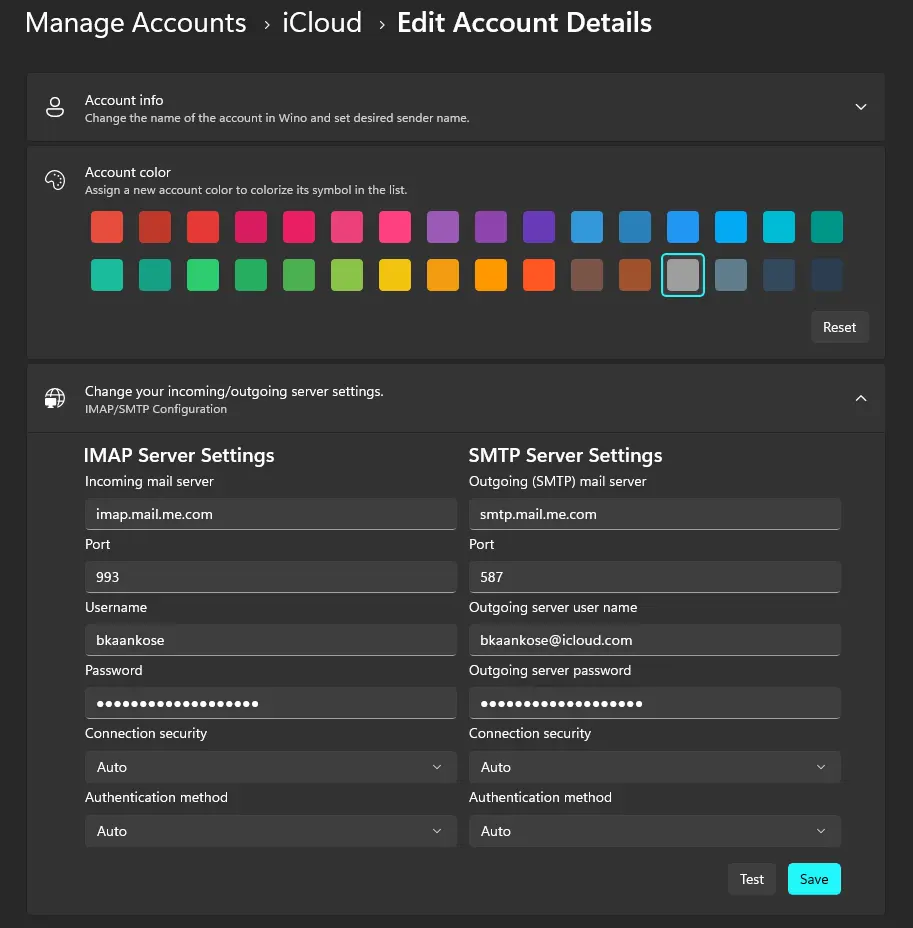Test the server connection settings
Viewport: 913px width, 928px height.
click(x=751, y=879)
